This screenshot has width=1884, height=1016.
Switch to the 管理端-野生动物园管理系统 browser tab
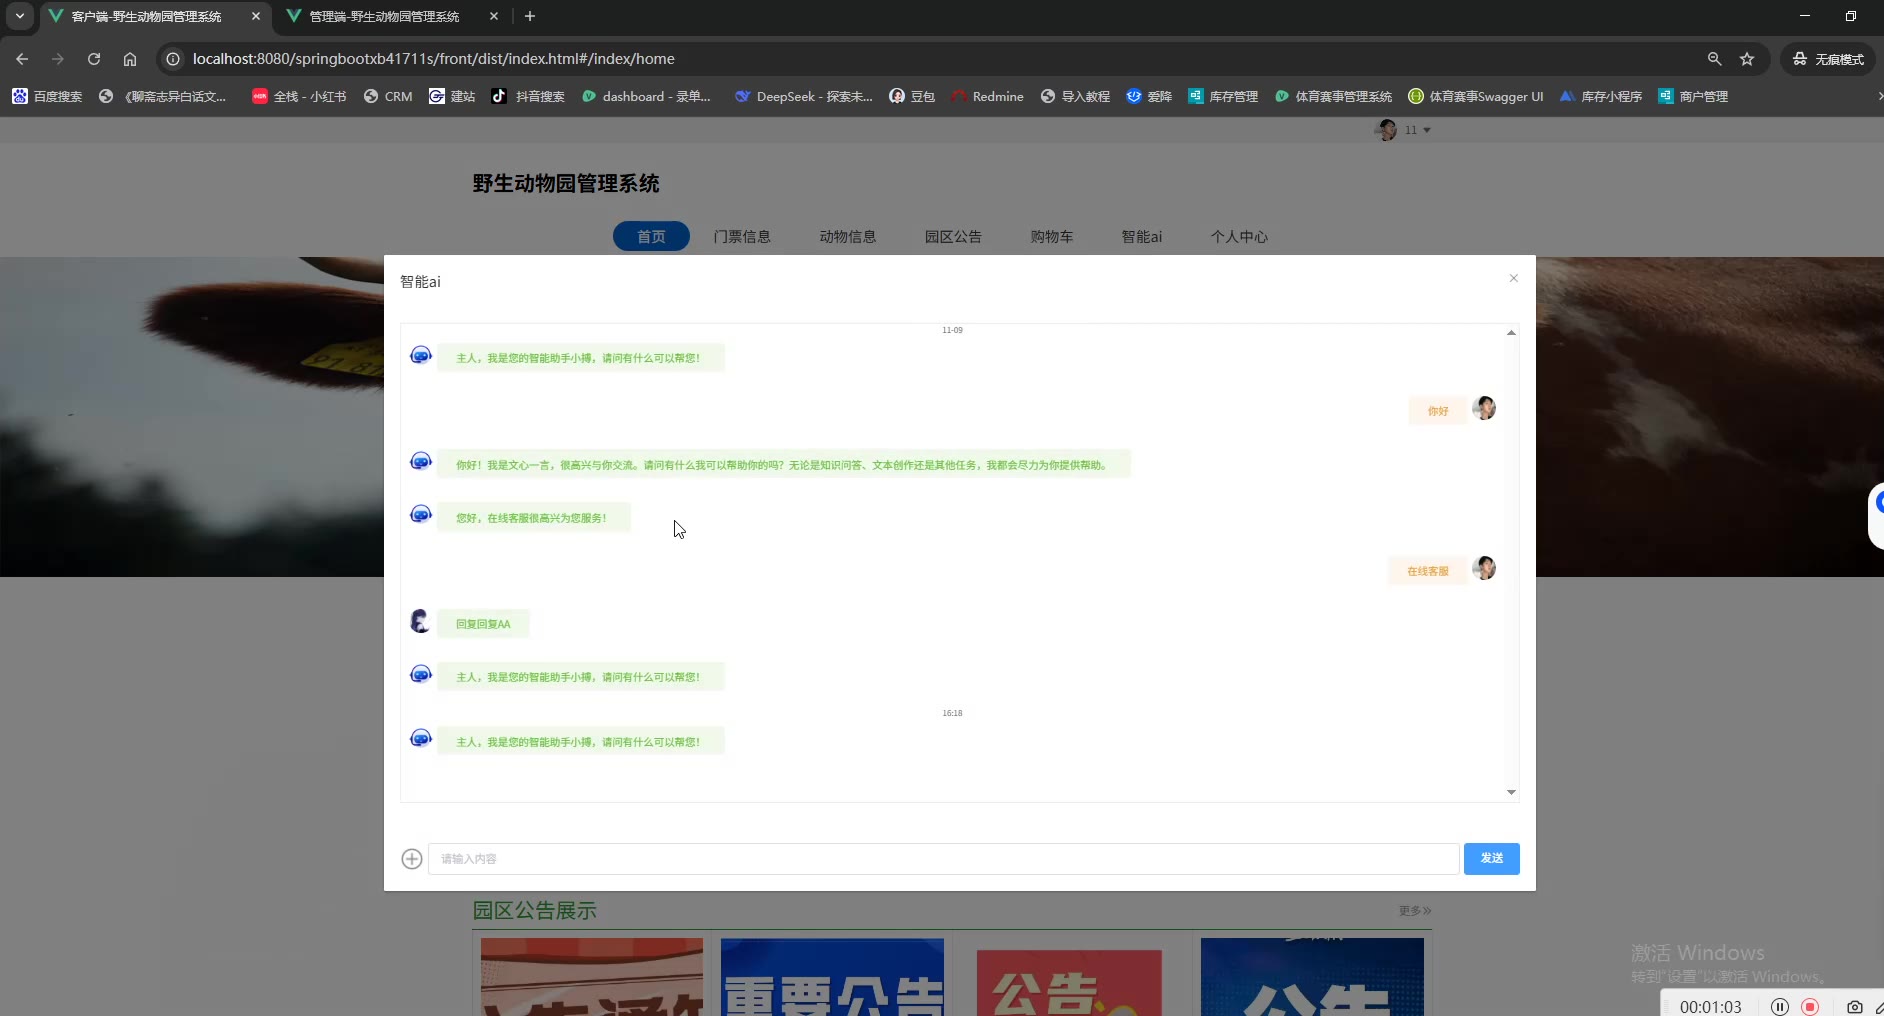pyautogui.click(x=384, y=17)
